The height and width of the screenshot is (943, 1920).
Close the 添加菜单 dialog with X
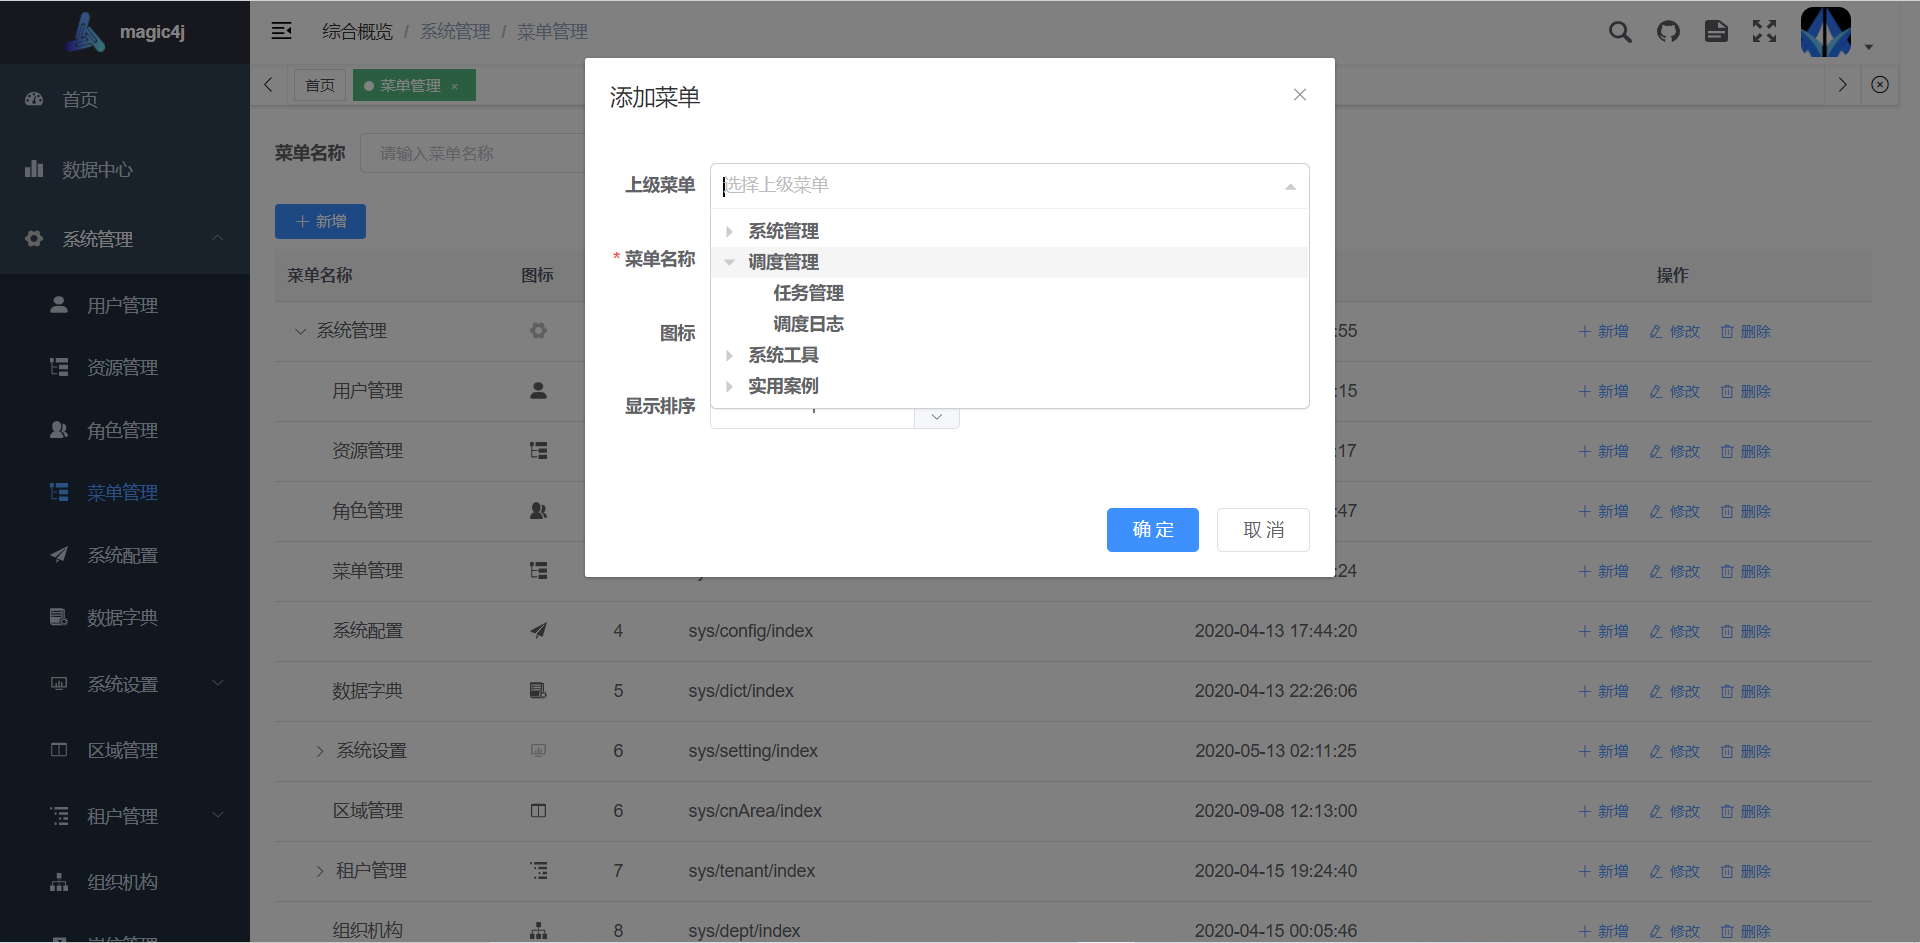click(x=1300, y=95)
